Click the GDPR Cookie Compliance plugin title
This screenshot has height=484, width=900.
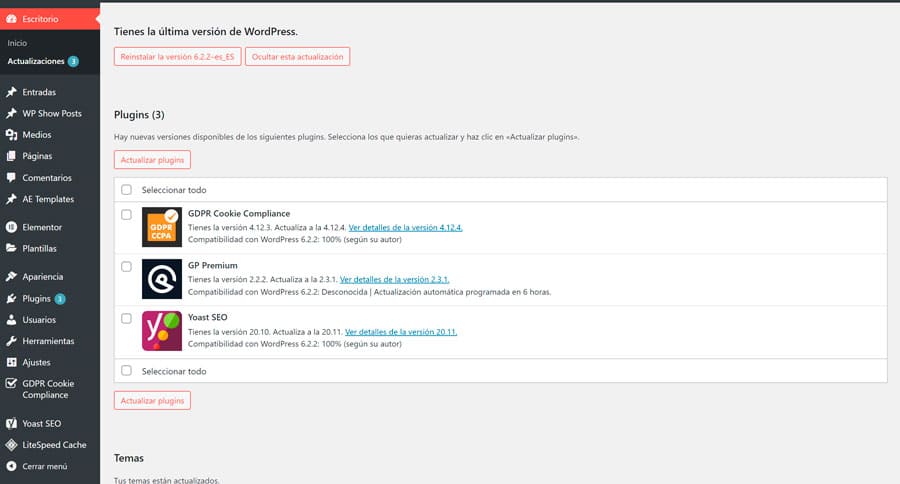(239, 213)
